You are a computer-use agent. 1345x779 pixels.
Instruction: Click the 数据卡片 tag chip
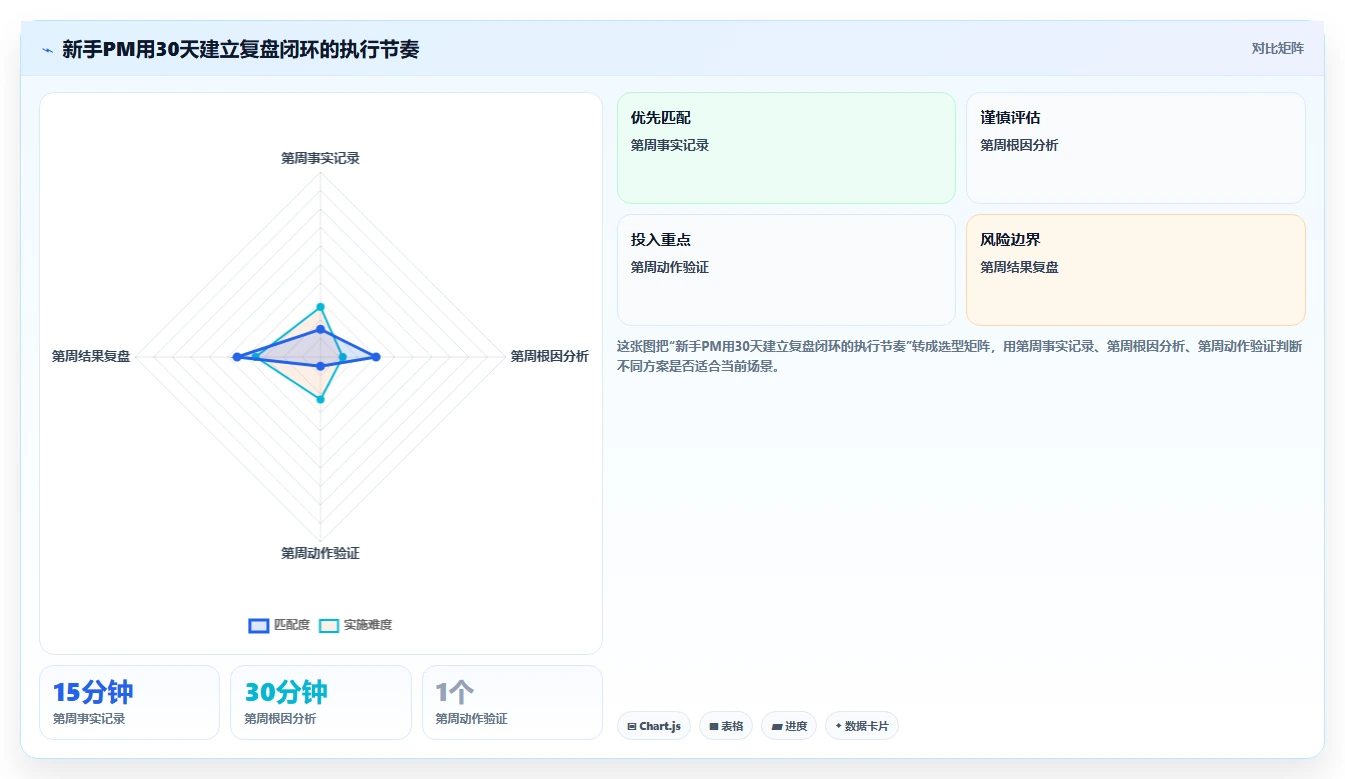pyautogui.click(x=862, y=726)
